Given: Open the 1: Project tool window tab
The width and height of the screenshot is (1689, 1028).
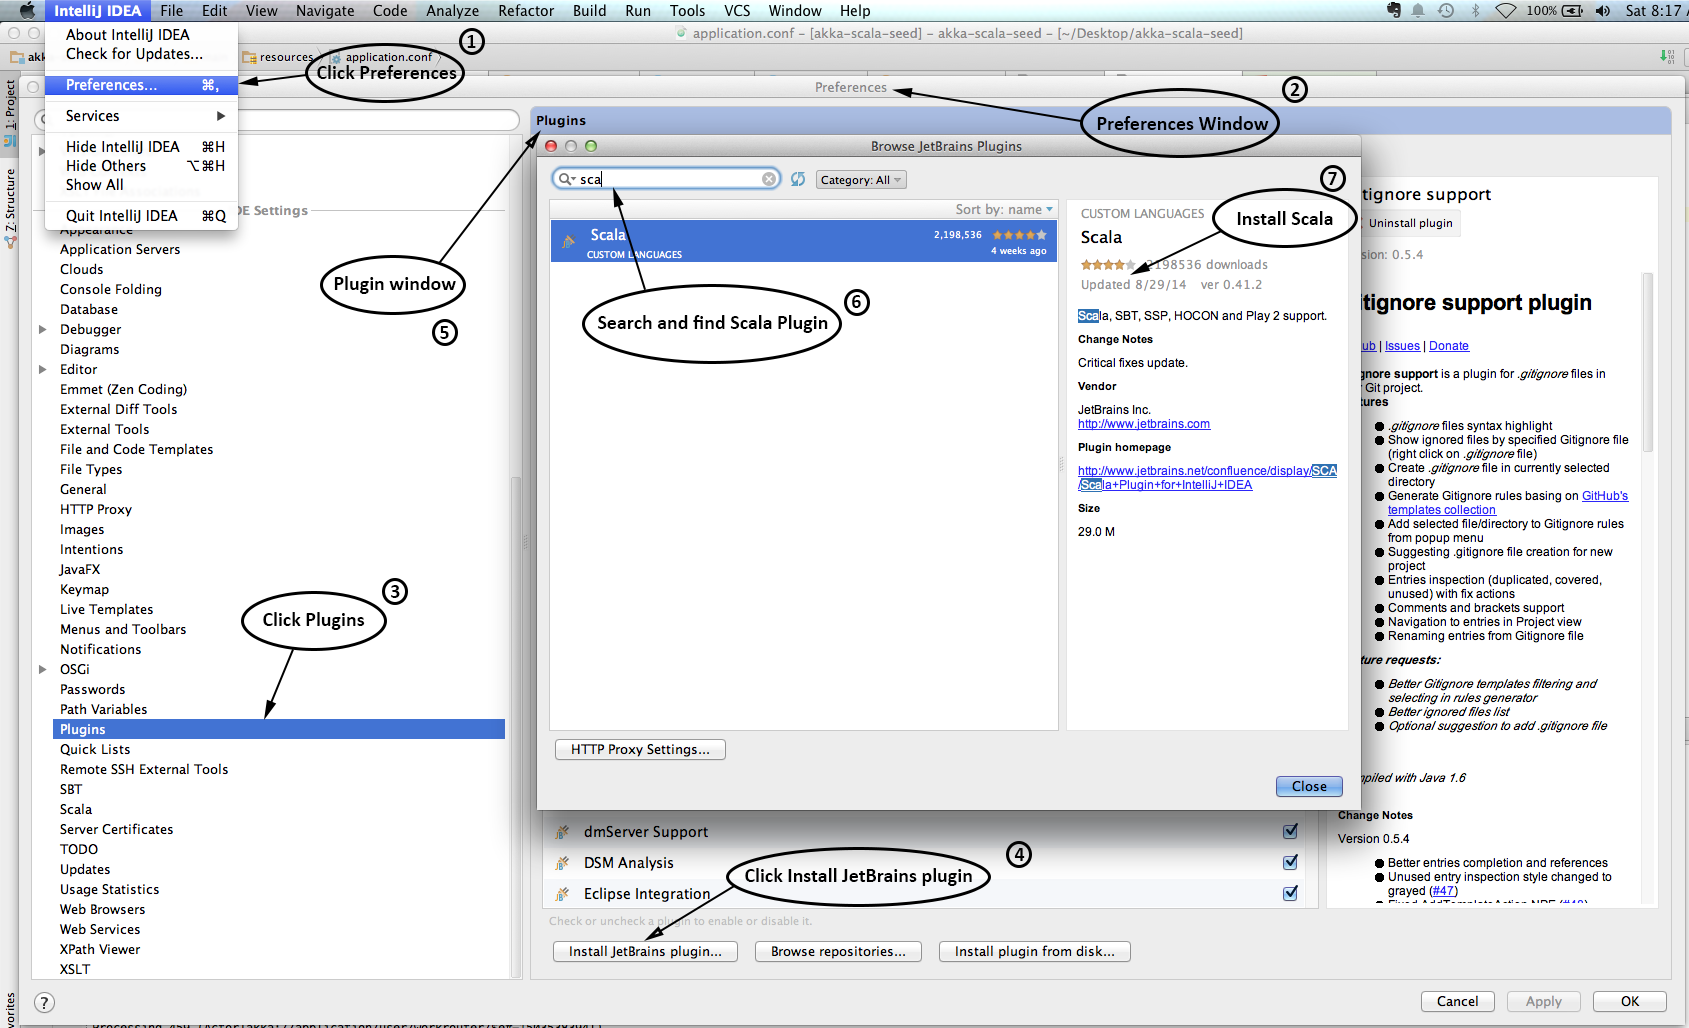Looking at the screenshot, I should 10,105.
